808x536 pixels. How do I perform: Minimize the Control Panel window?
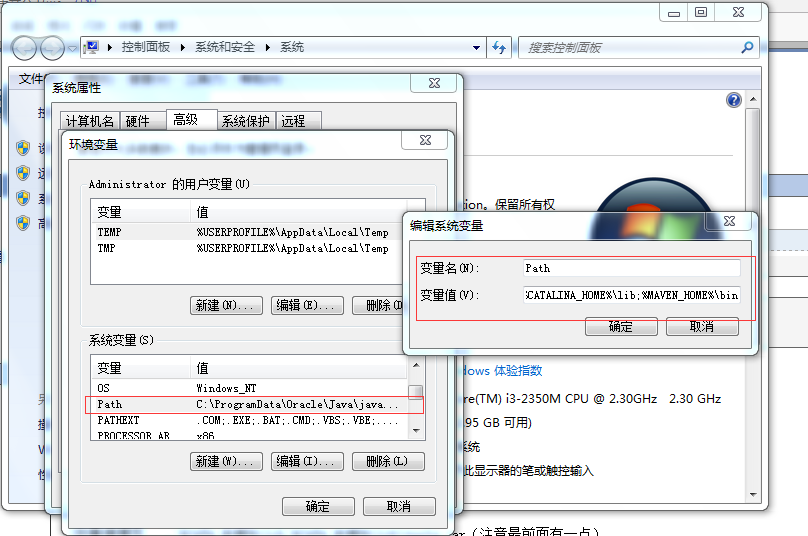674,12
